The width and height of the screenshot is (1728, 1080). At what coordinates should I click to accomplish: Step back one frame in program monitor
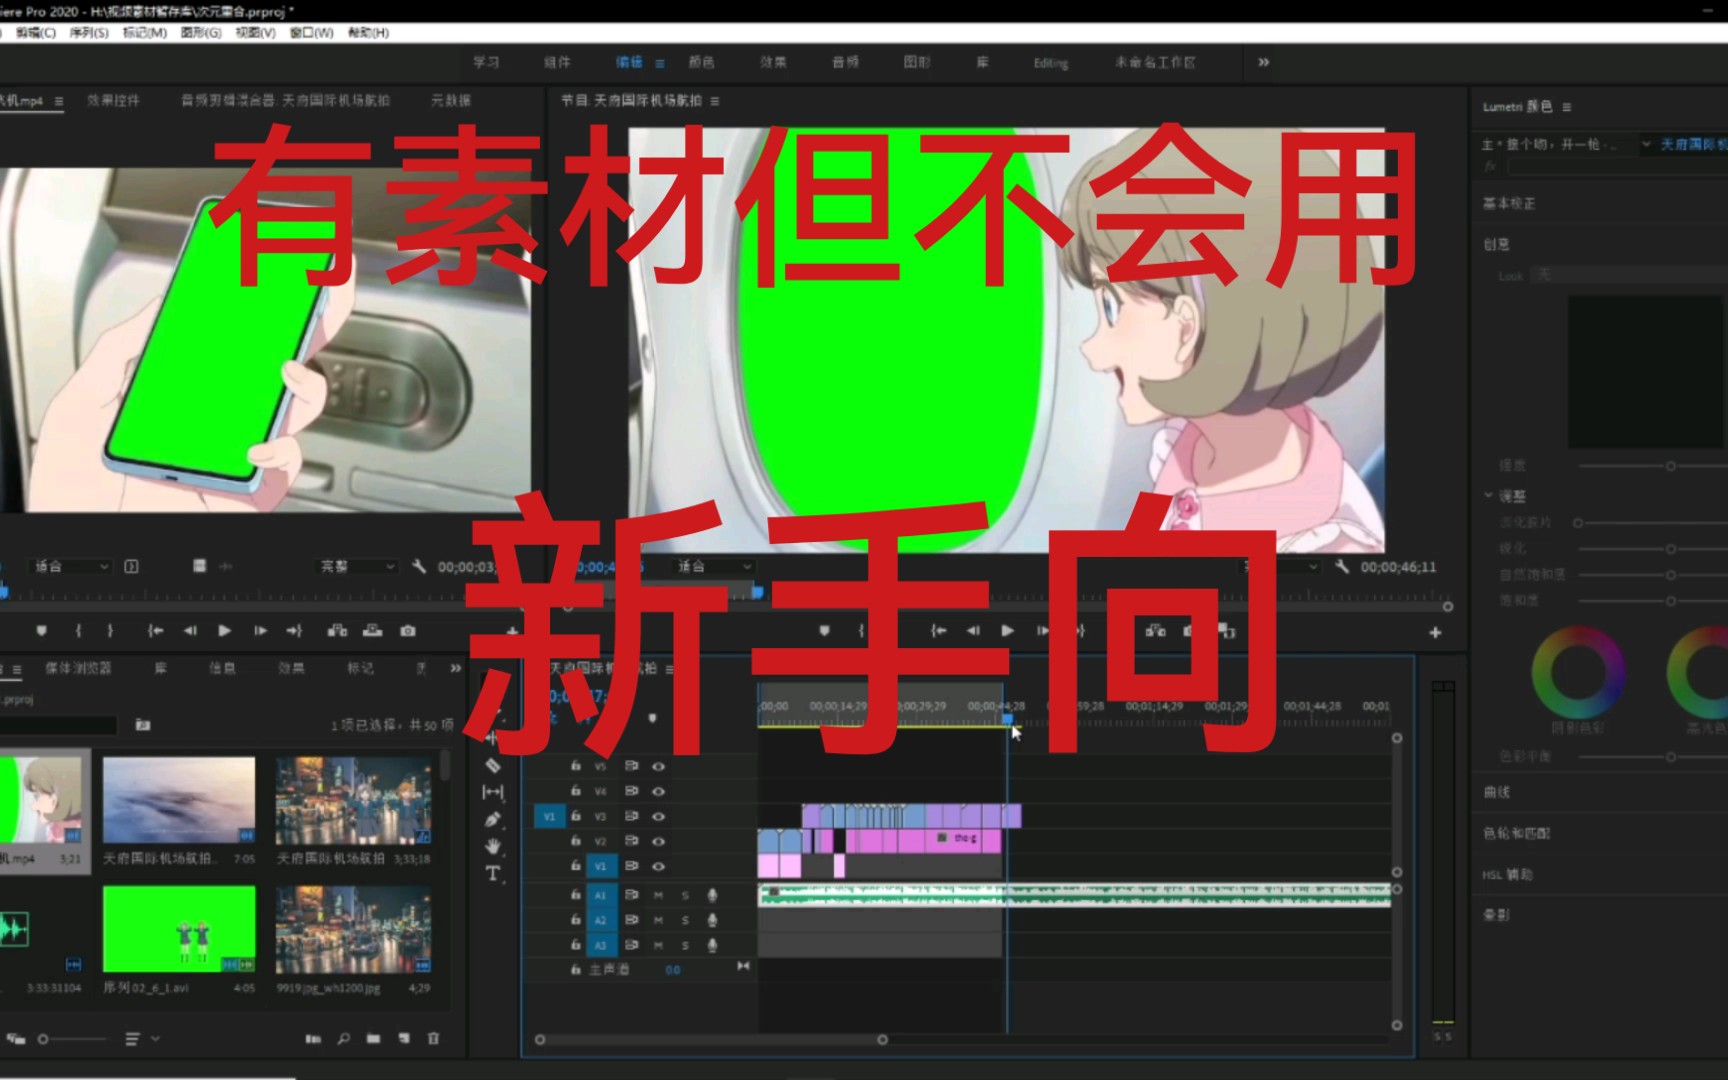(973, 631)
